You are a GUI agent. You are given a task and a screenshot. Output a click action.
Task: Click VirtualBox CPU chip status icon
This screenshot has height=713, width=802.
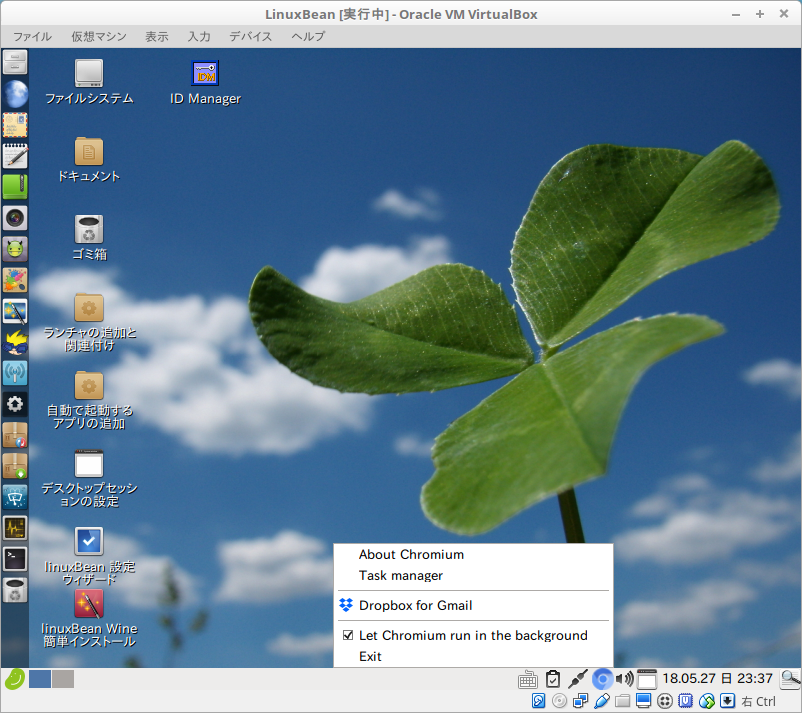coord(685,701)
